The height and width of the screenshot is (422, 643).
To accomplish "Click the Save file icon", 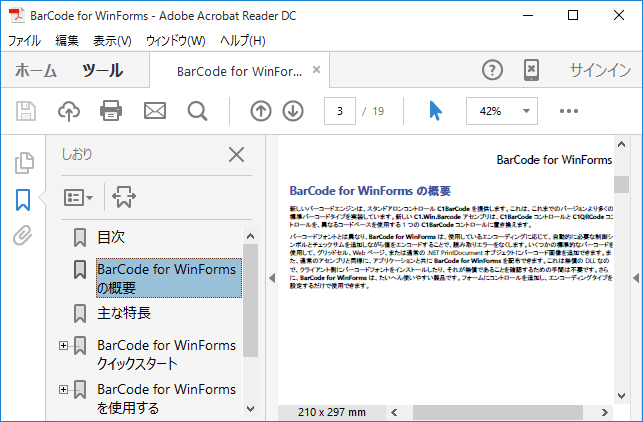I will [26, 111].
